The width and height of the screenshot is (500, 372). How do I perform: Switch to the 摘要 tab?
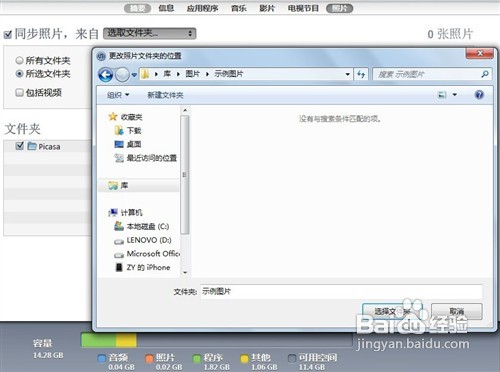click(137, 8)
